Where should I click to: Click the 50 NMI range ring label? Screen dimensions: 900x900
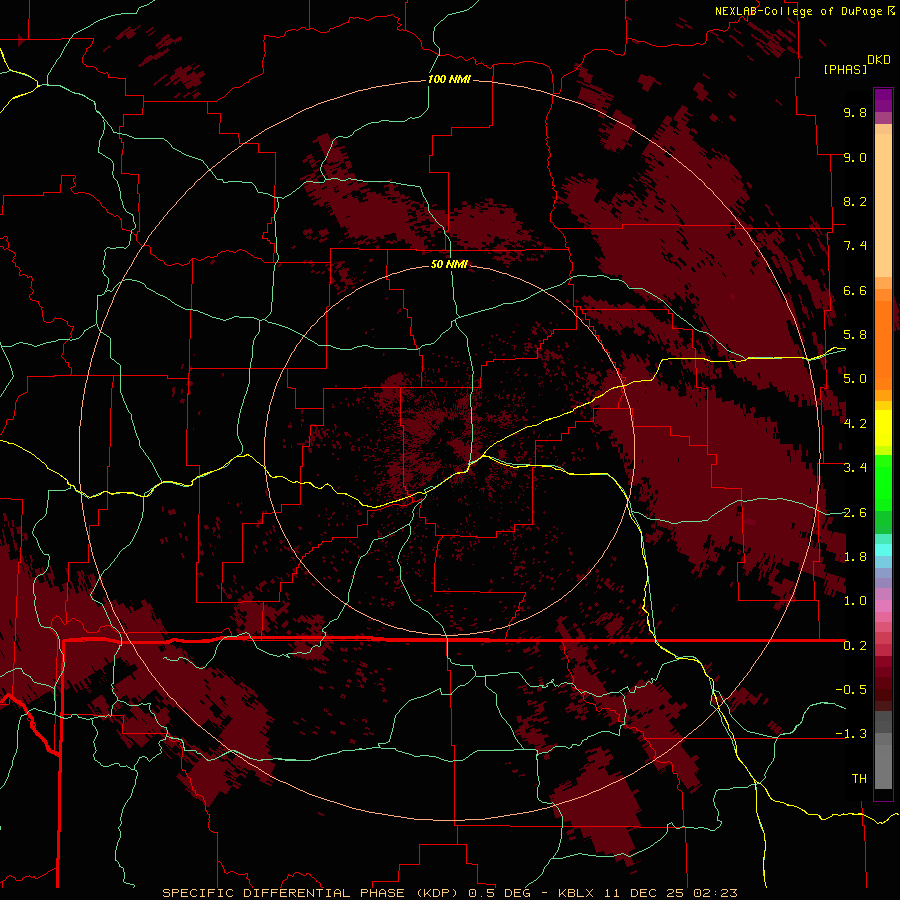tap(449, 264)
